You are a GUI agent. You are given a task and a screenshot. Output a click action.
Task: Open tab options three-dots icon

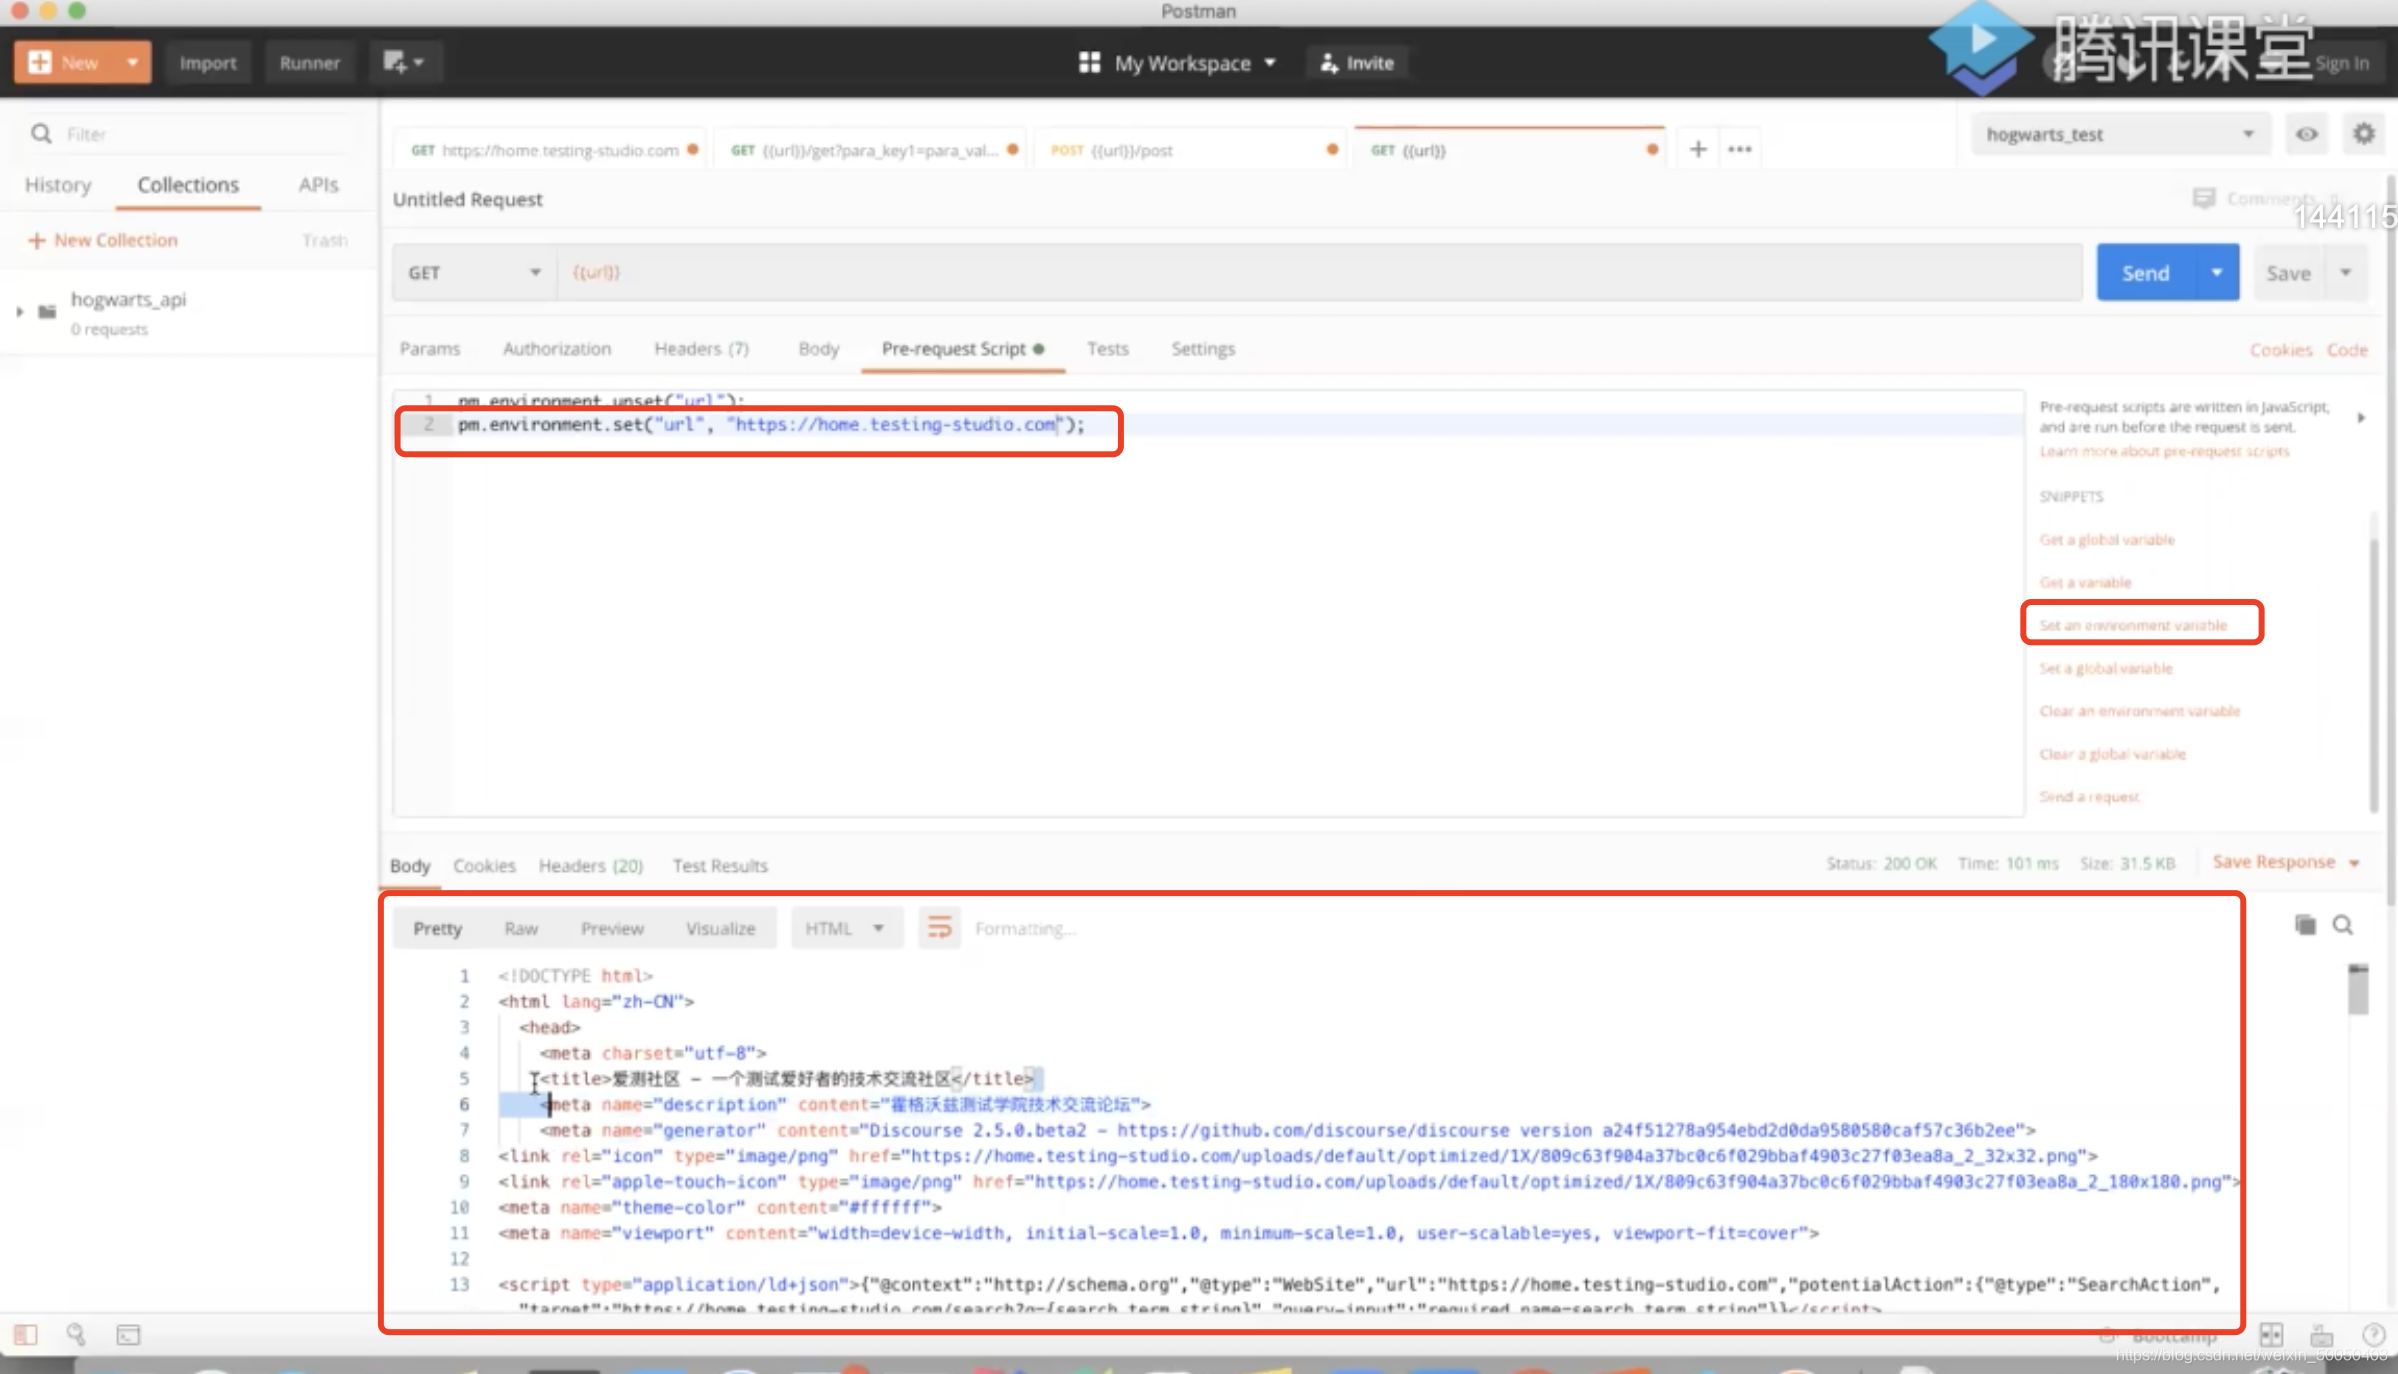point(1740,149)
